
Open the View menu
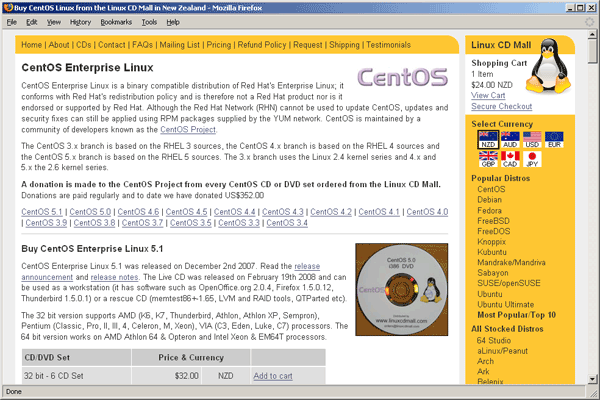(54, 22)
